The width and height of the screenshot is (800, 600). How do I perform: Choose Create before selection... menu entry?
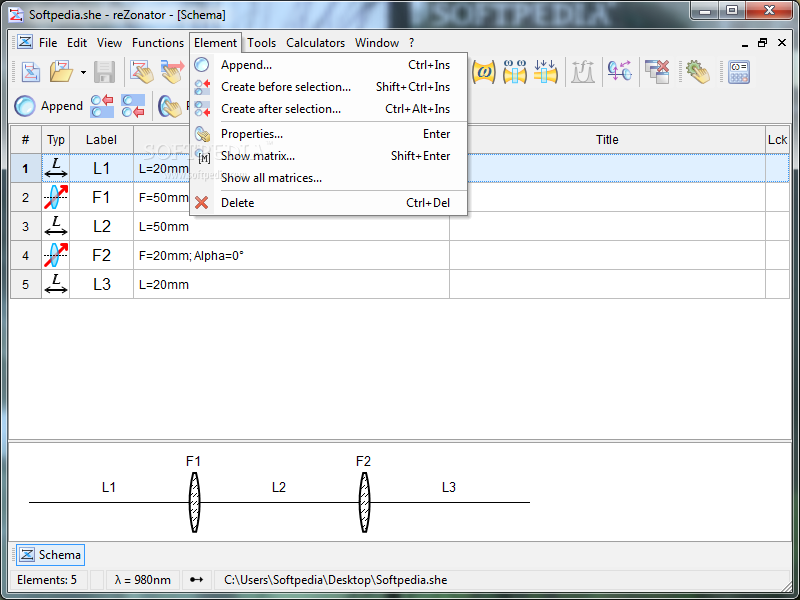[x=329, y=87]
